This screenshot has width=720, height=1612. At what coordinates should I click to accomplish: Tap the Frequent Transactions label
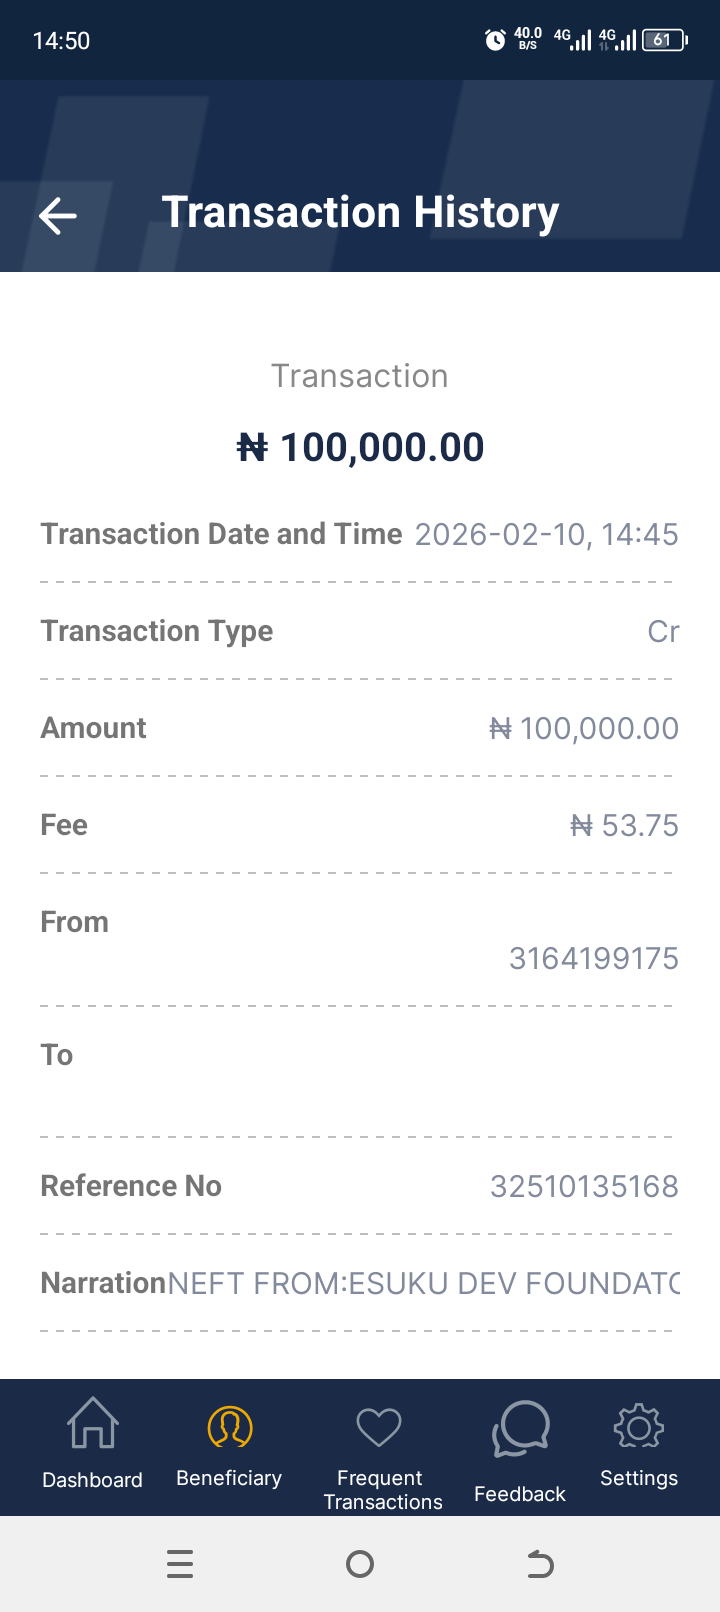pos(382,1490)
